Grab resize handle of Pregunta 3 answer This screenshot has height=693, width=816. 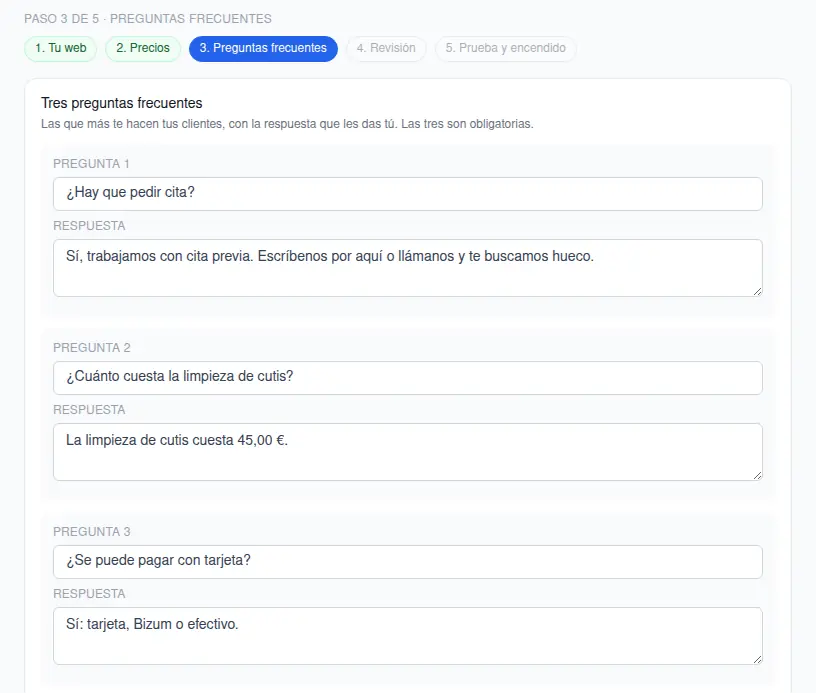[x=758, y=660]
